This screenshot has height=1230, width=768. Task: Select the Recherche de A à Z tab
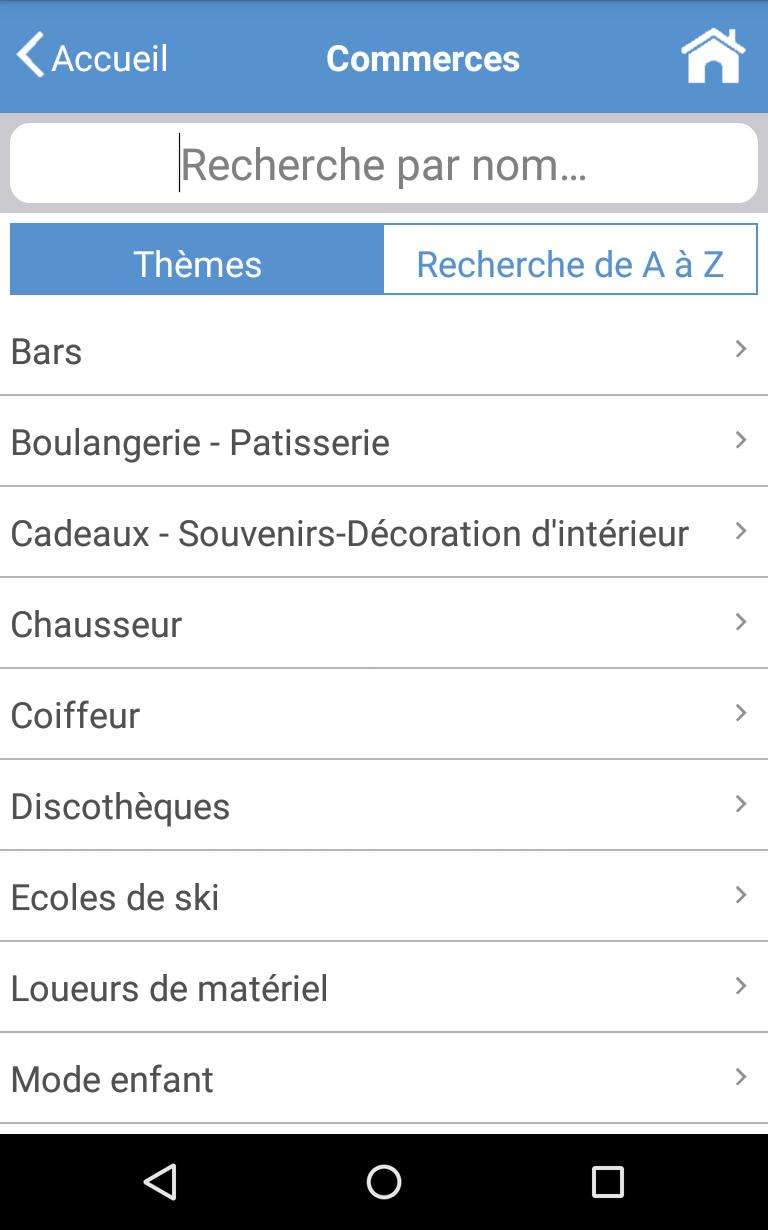pos(570,264)
